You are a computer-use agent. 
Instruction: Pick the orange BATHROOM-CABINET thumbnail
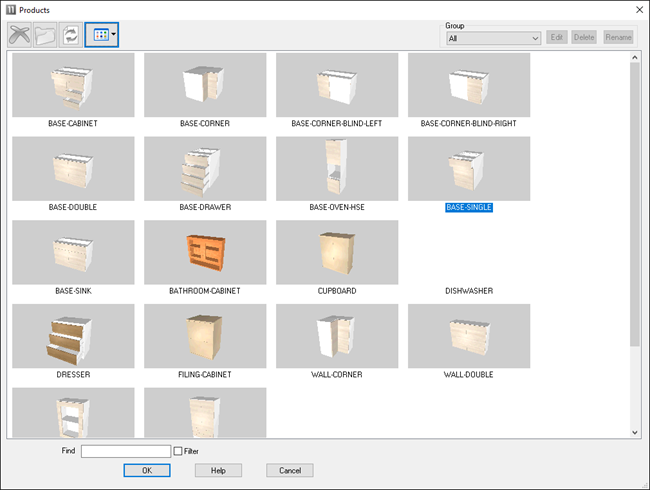point(205,252)
